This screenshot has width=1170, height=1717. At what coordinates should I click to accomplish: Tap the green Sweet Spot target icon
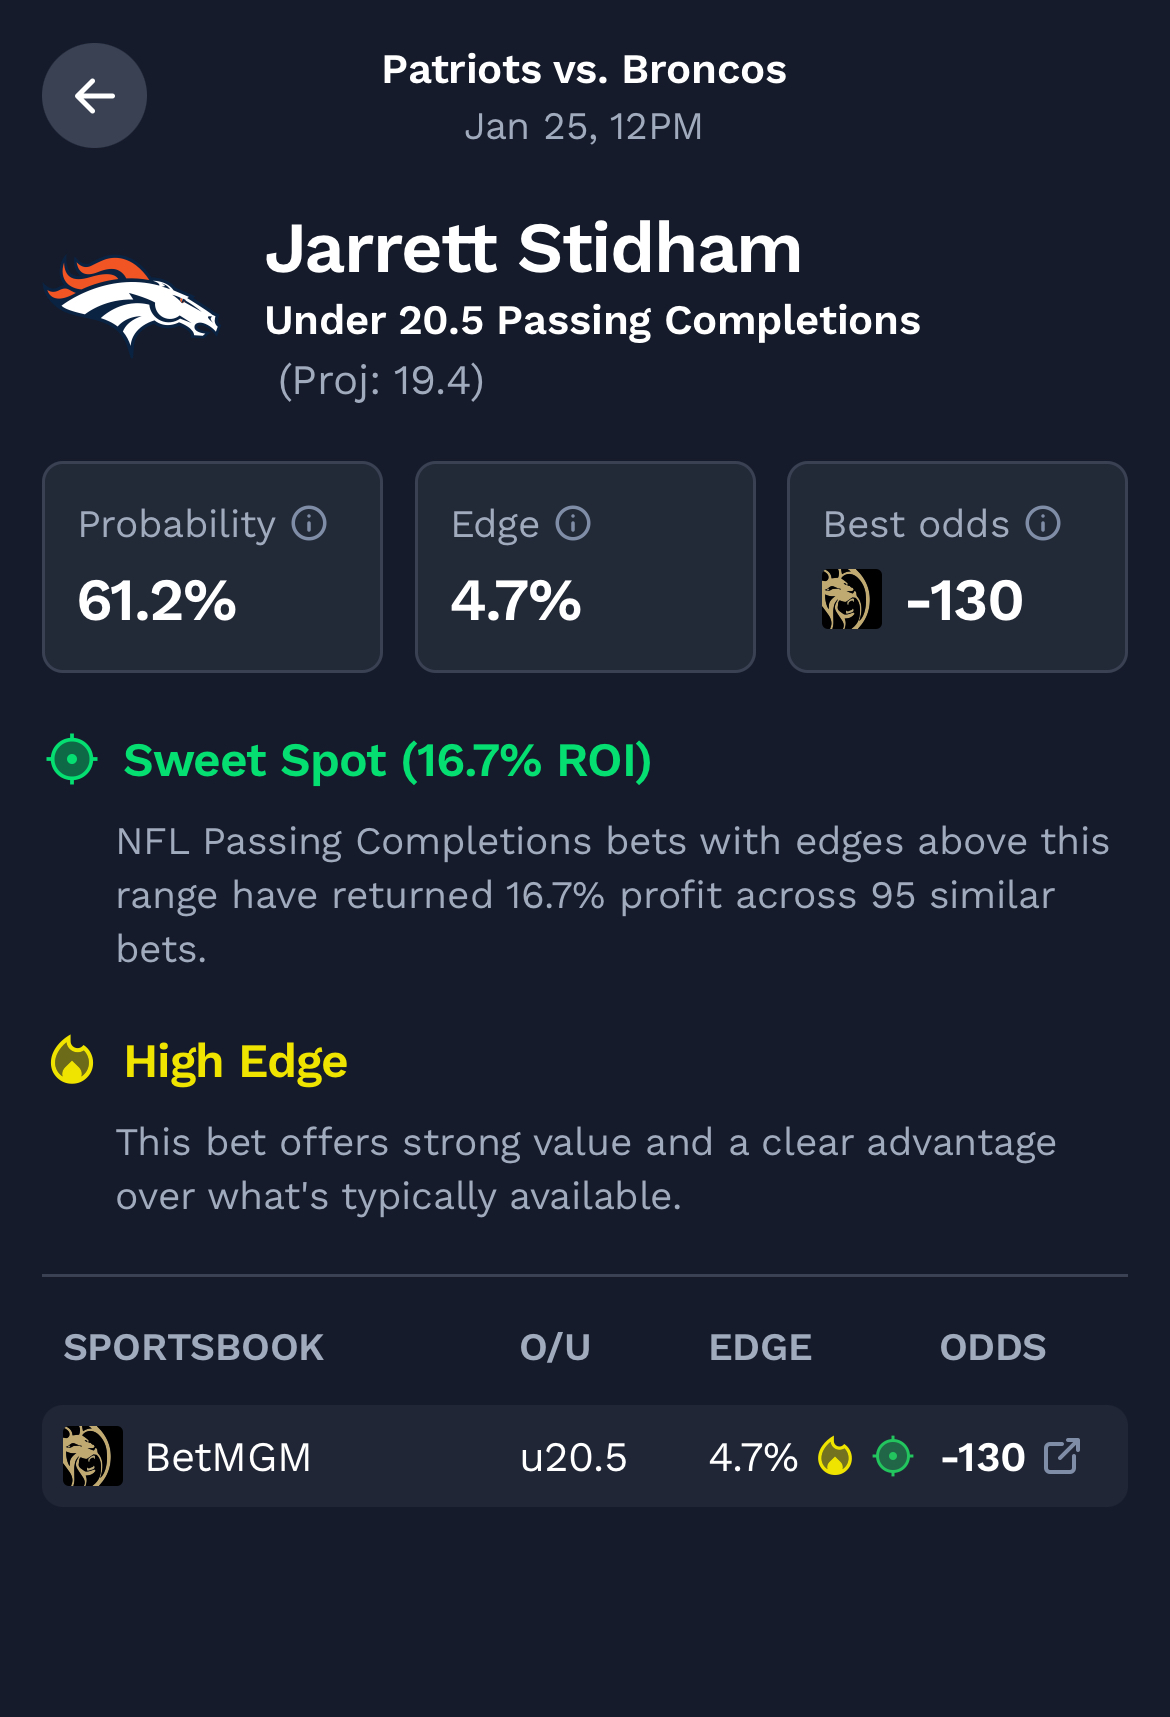point(72,760)
